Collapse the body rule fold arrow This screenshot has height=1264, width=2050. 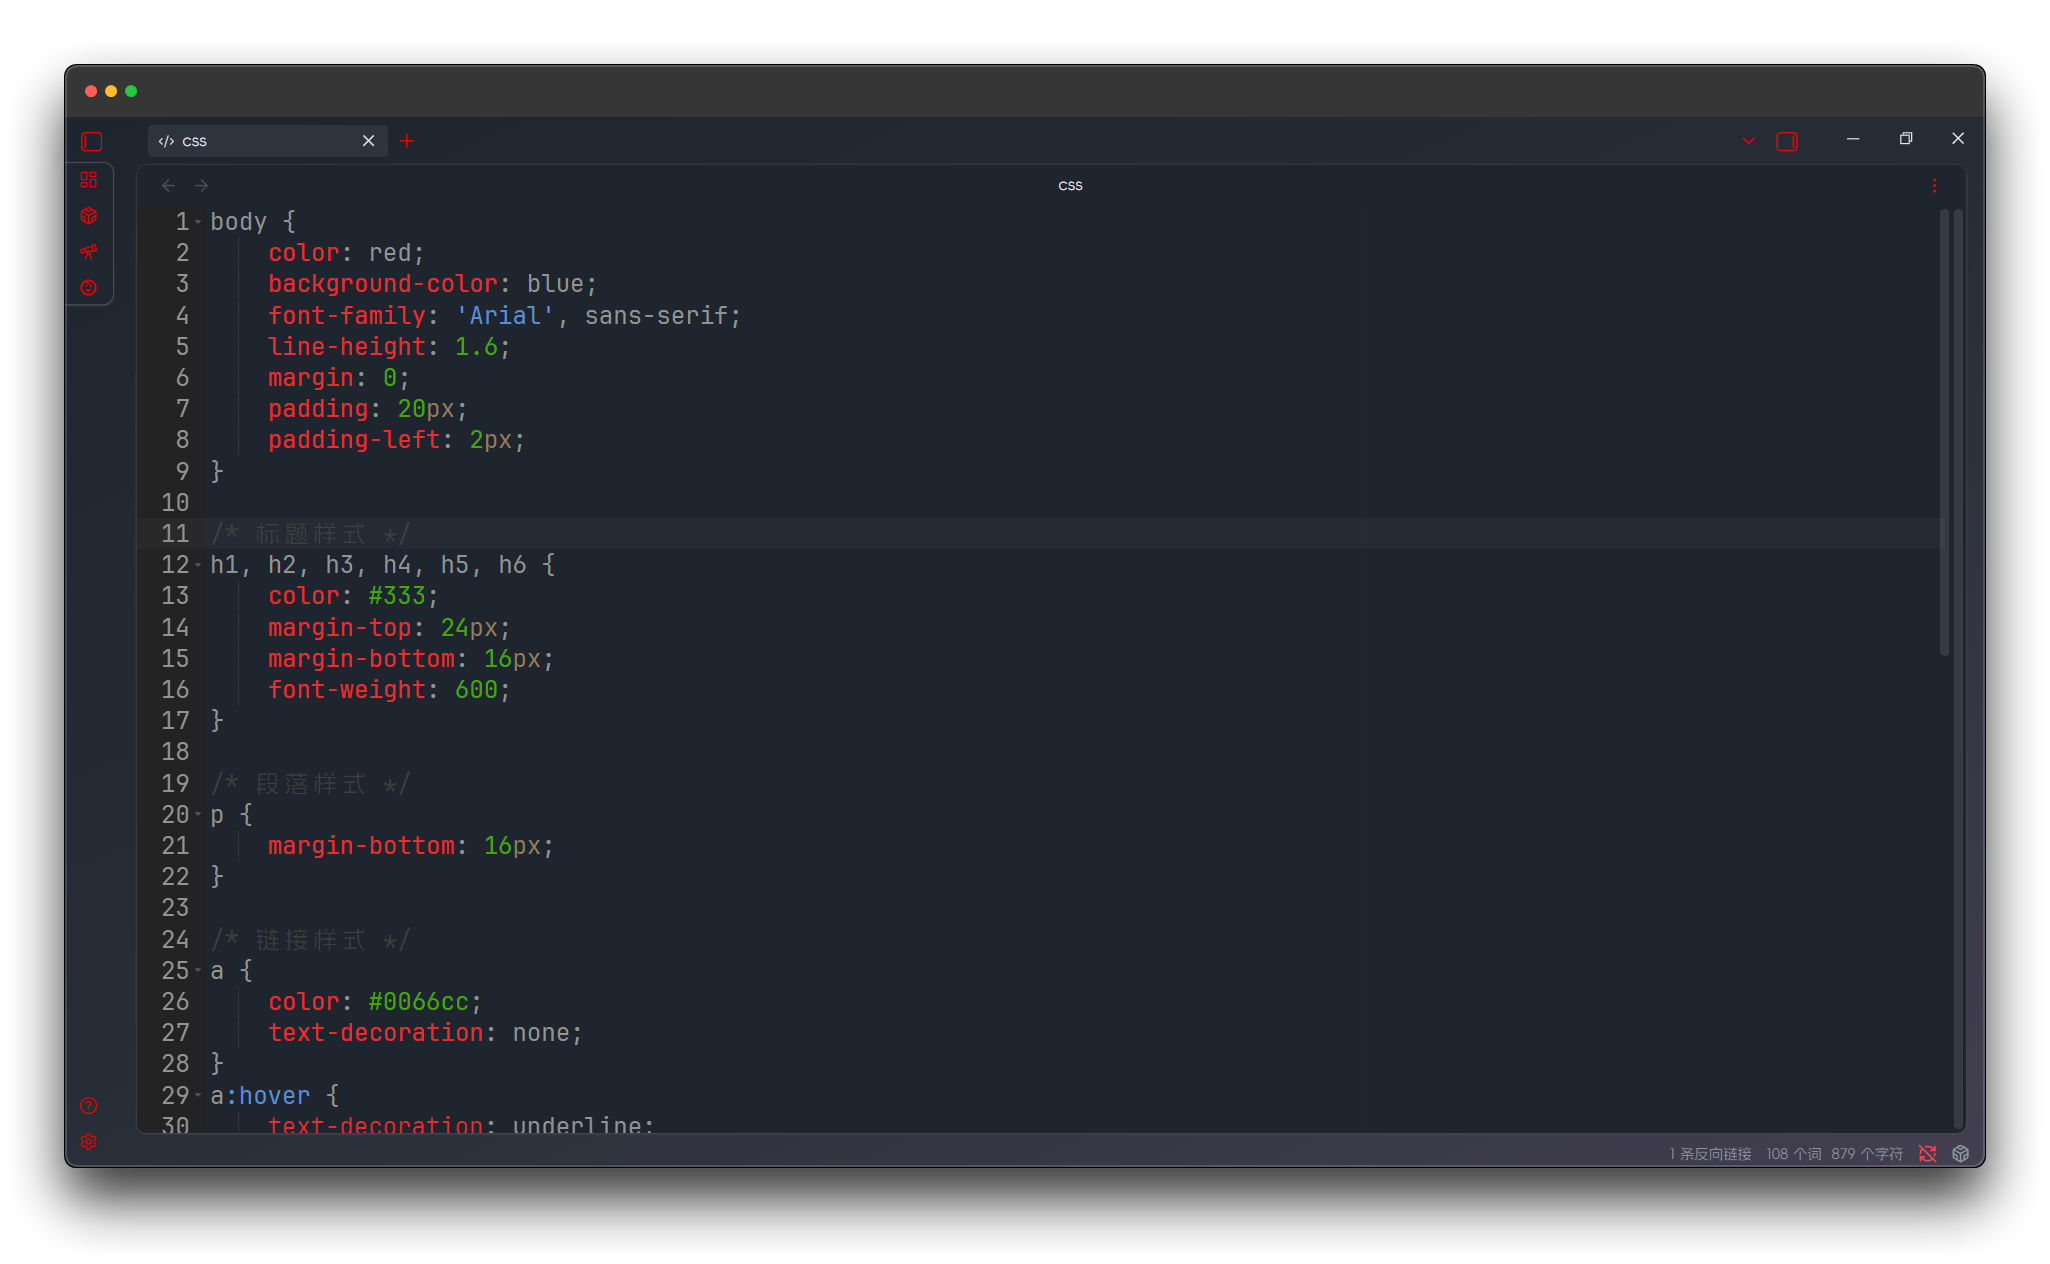point(198,222)
